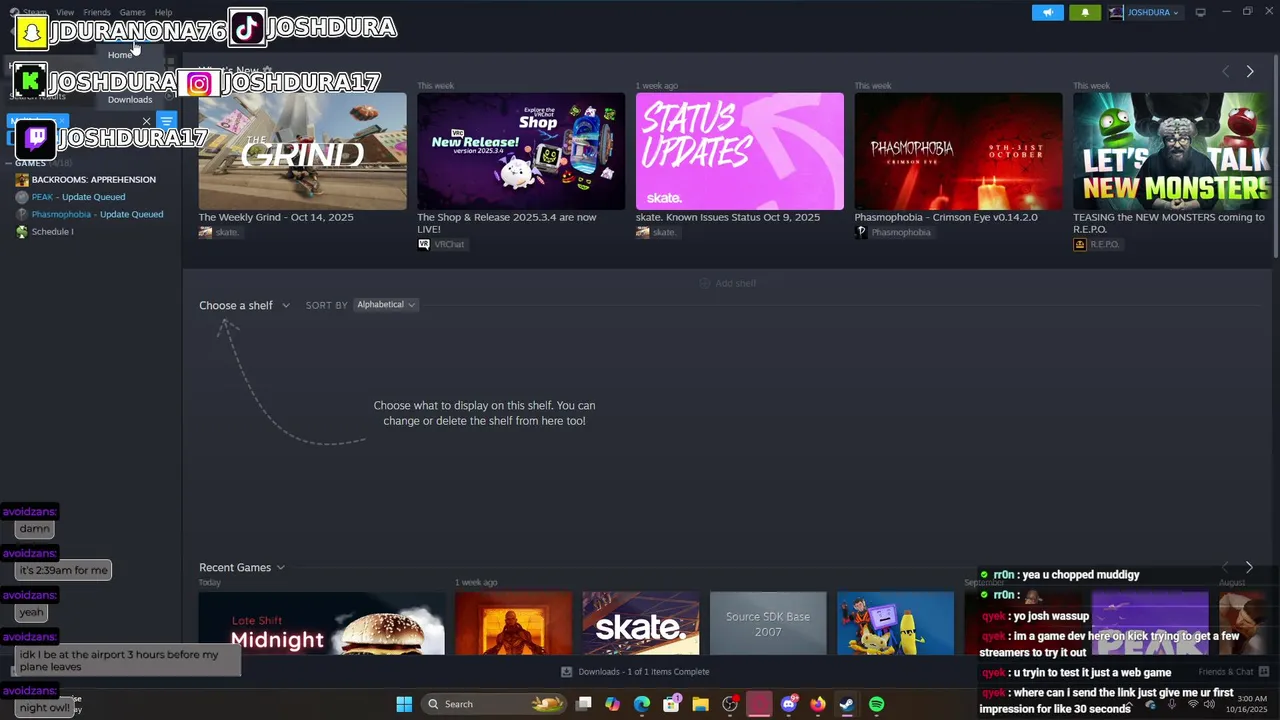Select Phasmophobia - Update Queued entry
The width and height of the screenshot is (1280, 720).
97,214
